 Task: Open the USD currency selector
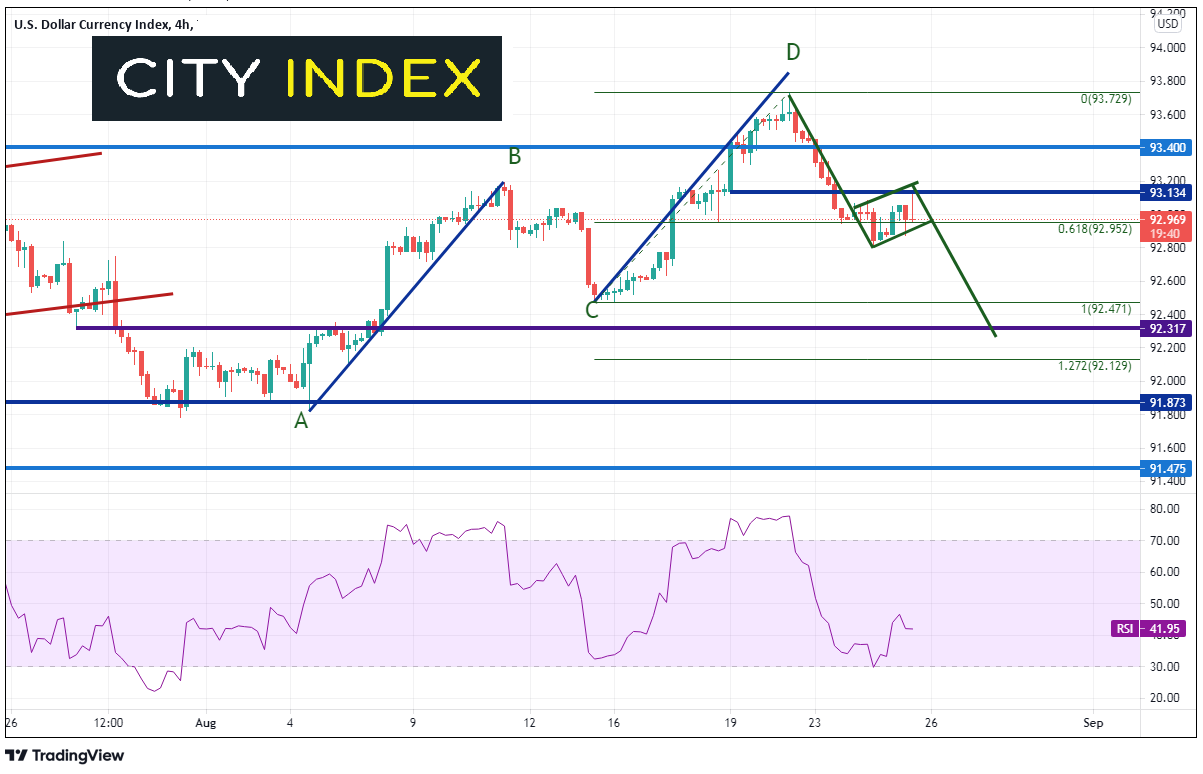coord(1167,22)
